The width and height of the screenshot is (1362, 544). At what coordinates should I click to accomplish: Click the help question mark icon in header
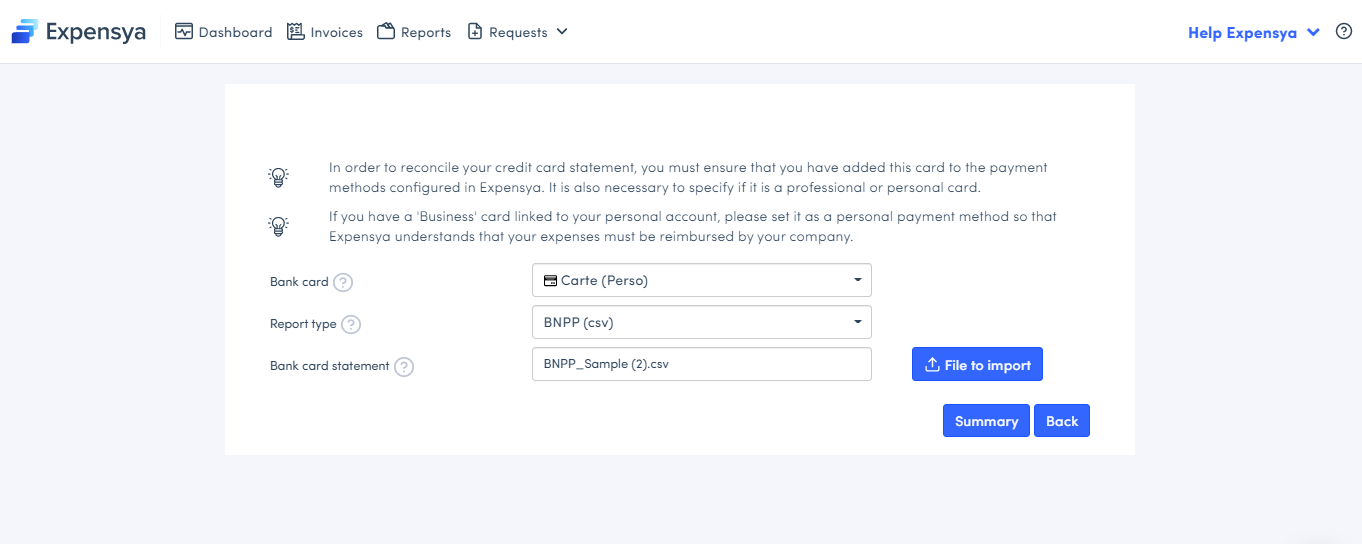coord(1343,32)
